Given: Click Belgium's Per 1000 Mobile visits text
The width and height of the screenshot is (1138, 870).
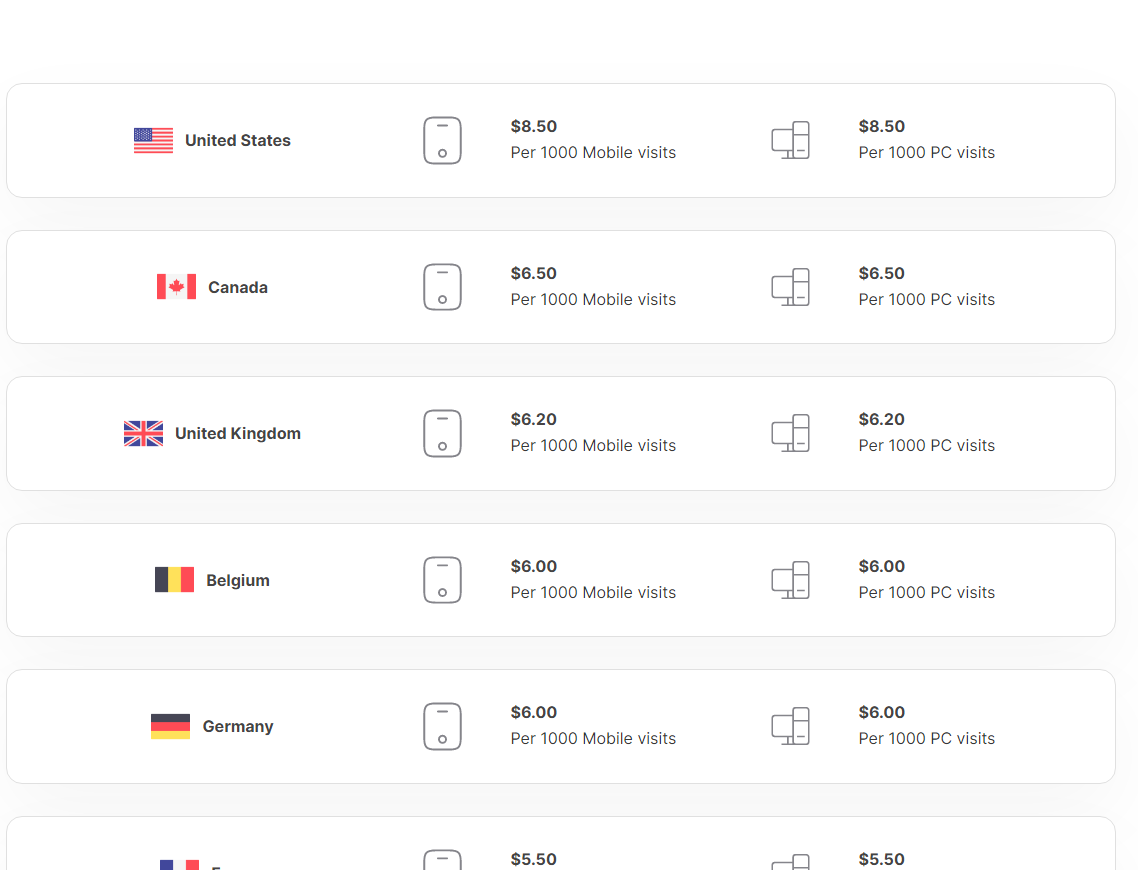Looking at the screenshot, I should [x=593, y=593].
